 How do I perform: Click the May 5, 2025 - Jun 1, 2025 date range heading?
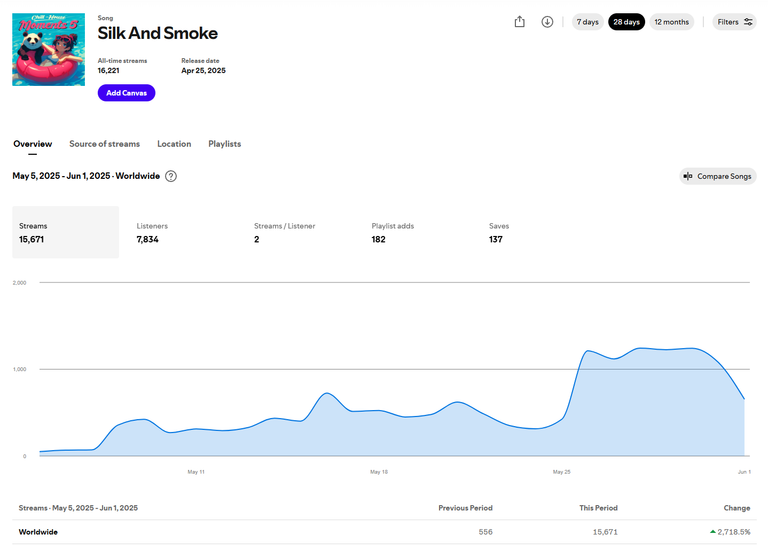(x=86, y=176)
